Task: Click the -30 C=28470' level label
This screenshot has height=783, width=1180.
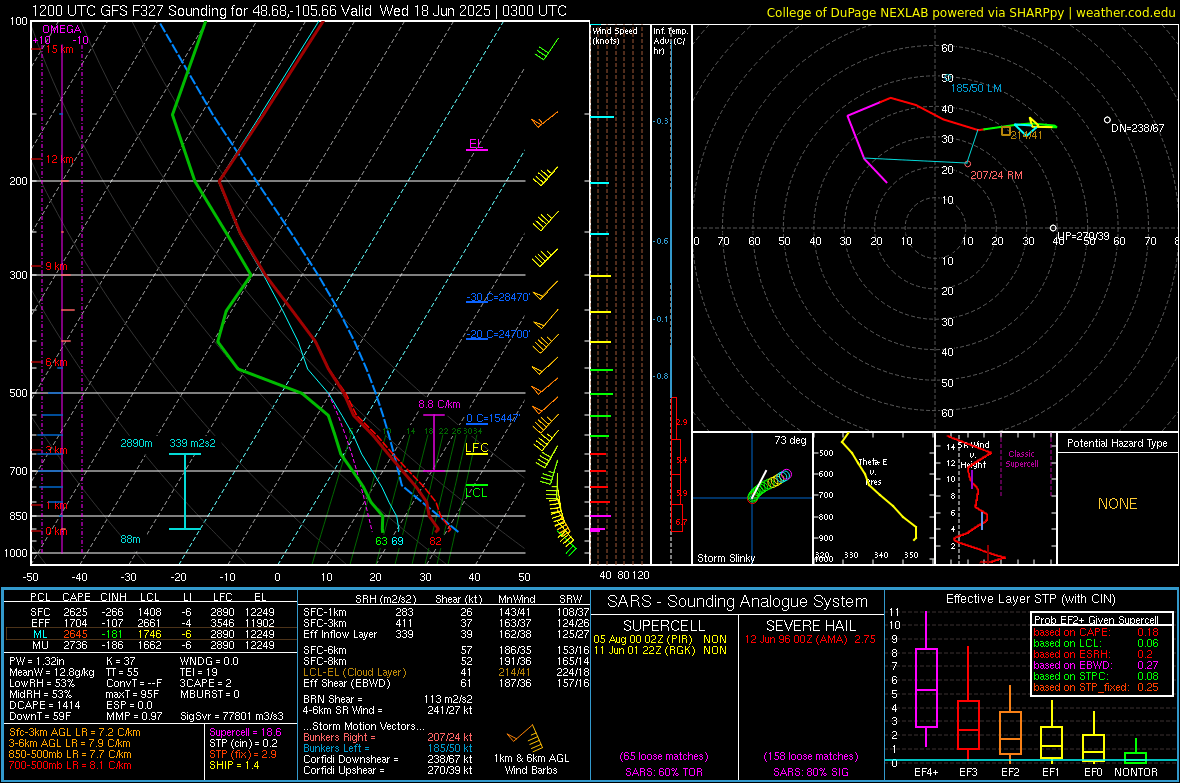Action: (498, 297)
